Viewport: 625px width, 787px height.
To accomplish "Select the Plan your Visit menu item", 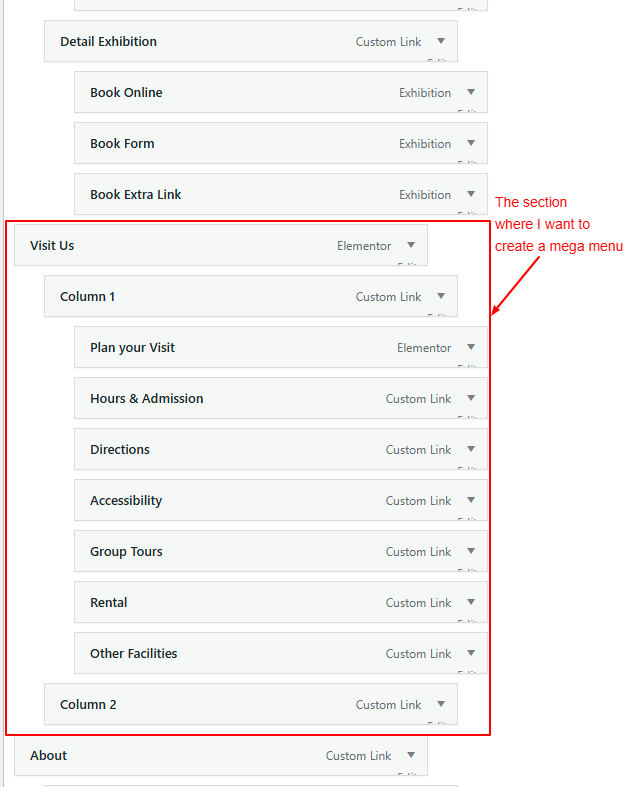I will tap(132, 348).
